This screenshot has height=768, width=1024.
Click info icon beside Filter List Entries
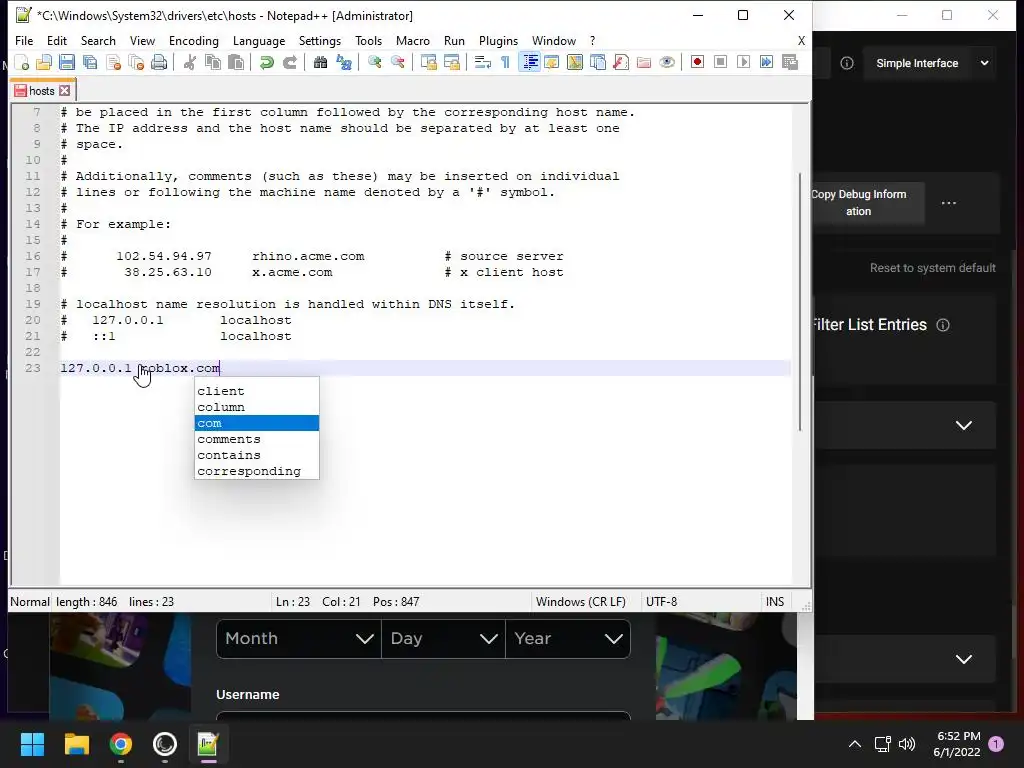[943, 325]
